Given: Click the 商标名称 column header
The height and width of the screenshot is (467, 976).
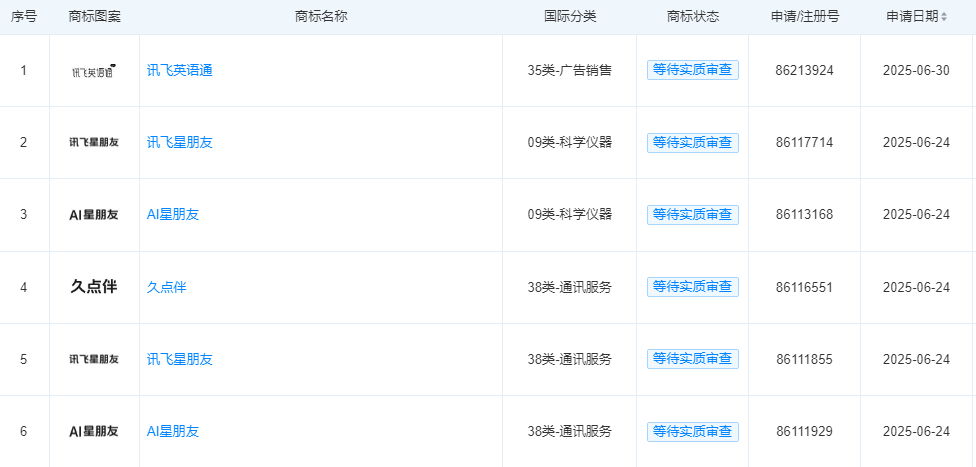Looking at the screenshot, I should click(321, 17).
